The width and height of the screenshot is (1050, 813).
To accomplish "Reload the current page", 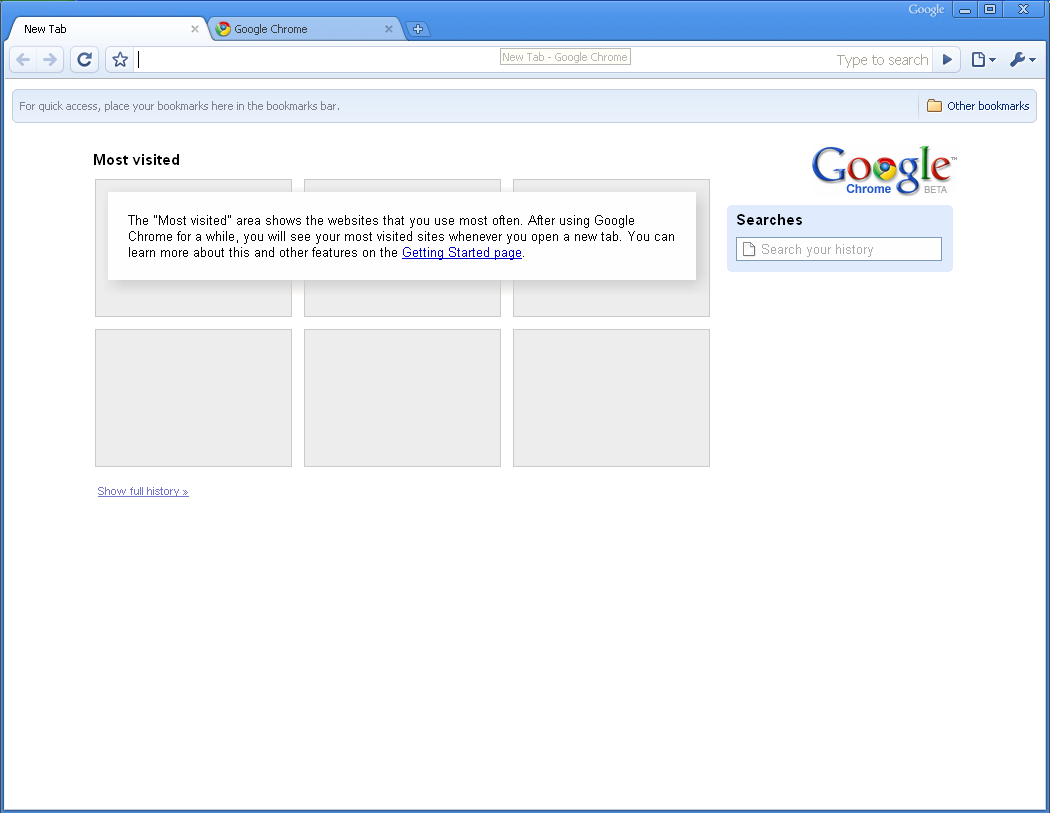I will tap(84, 59).
